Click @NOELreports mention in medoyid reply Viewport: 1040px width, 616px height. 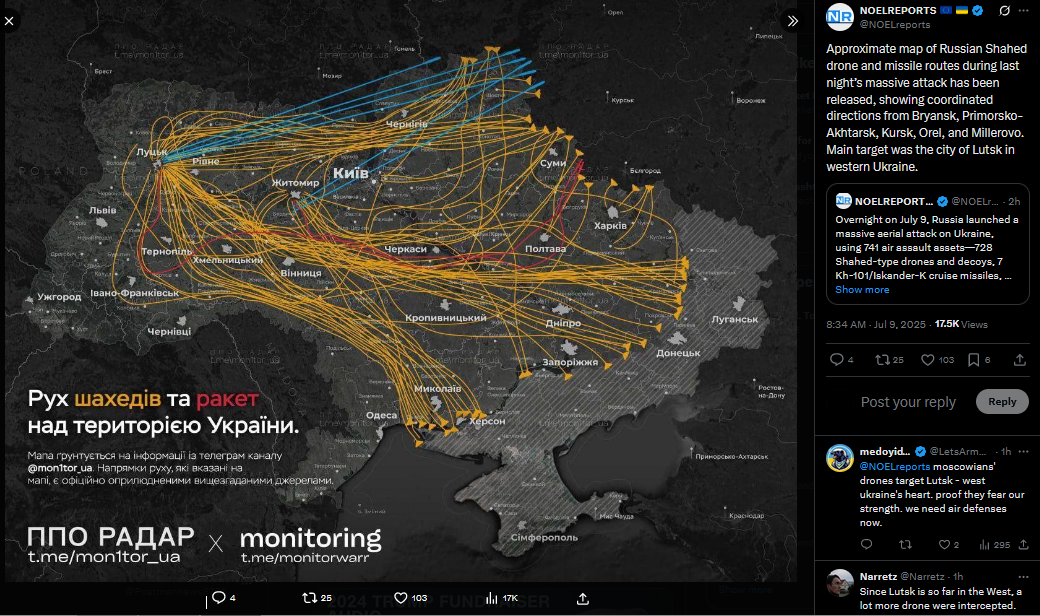pyautogui.click(x=895, y=467)
